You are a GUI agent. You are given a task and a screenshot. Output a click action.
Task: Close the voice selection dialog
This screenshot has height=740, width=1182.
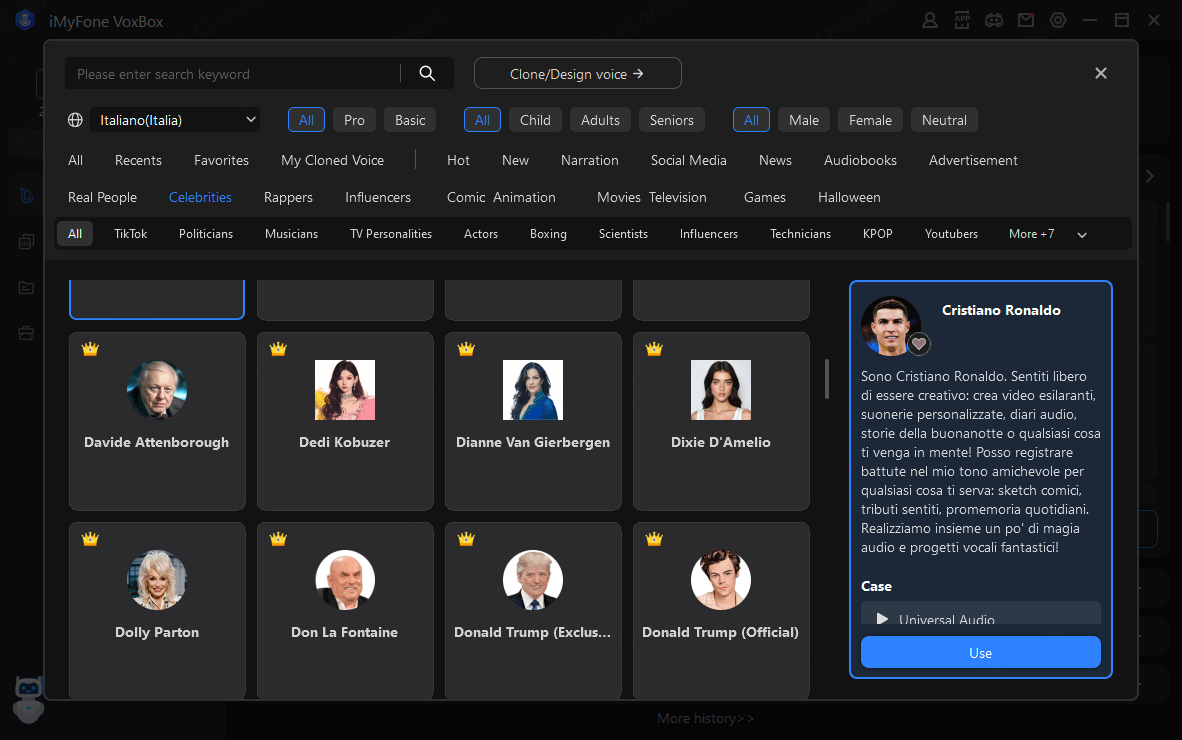(1100, 73)
